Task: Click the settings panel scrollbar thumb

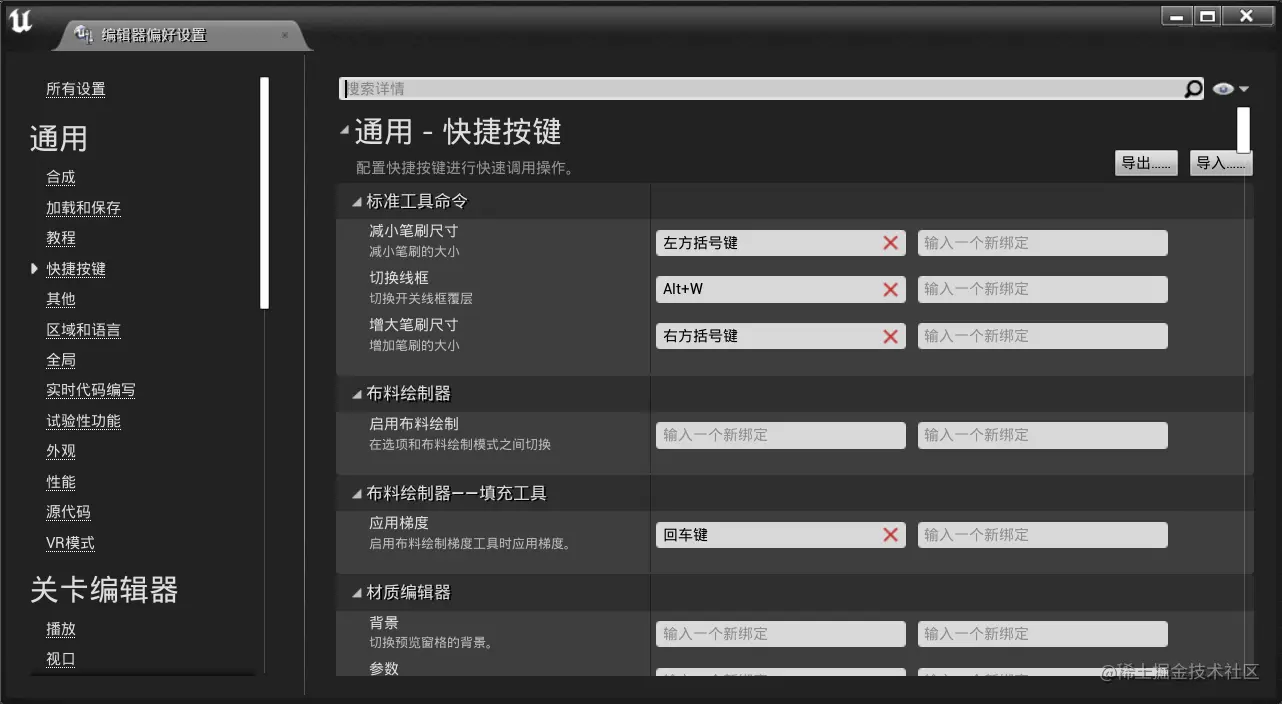Action: click(x=1244, y=130)
